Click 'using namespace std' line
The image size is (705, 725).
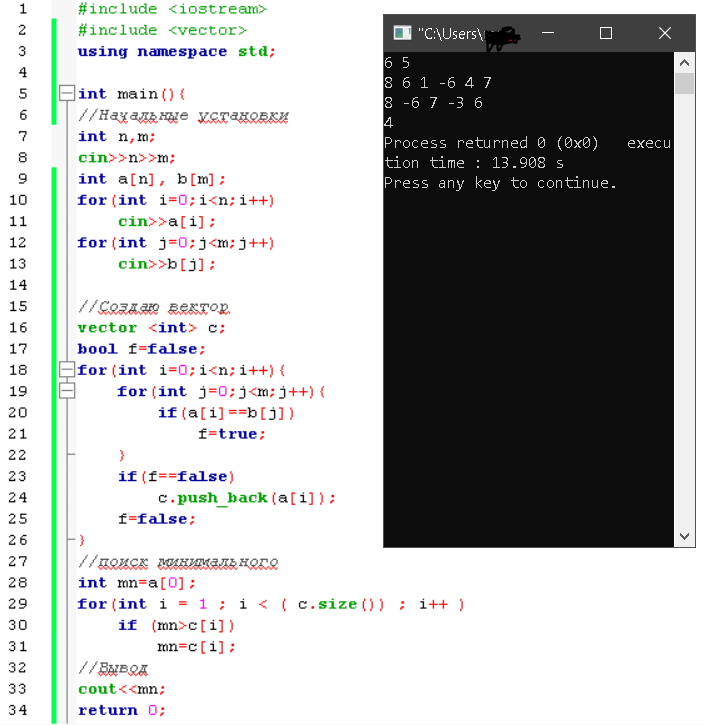tap(176, 51)
